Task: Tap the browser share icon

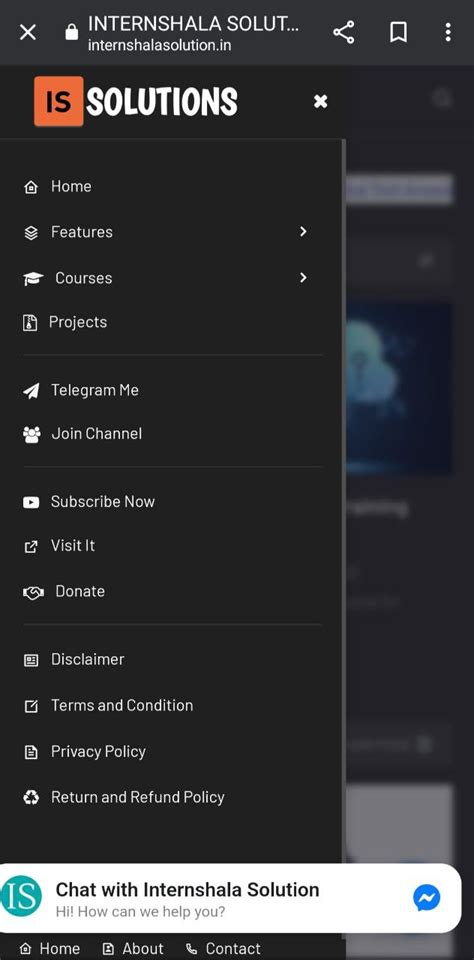Action: [344, 32]
